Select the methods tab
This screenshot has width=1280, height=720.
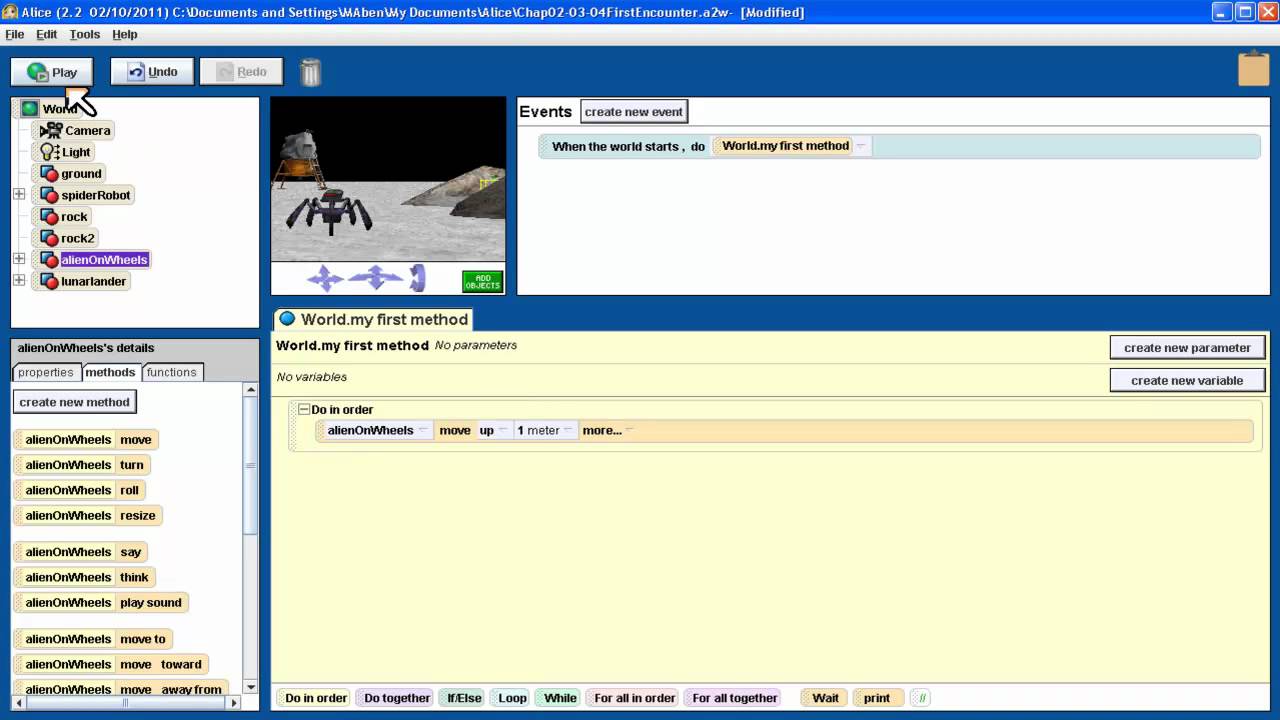(x=110, y=372)
